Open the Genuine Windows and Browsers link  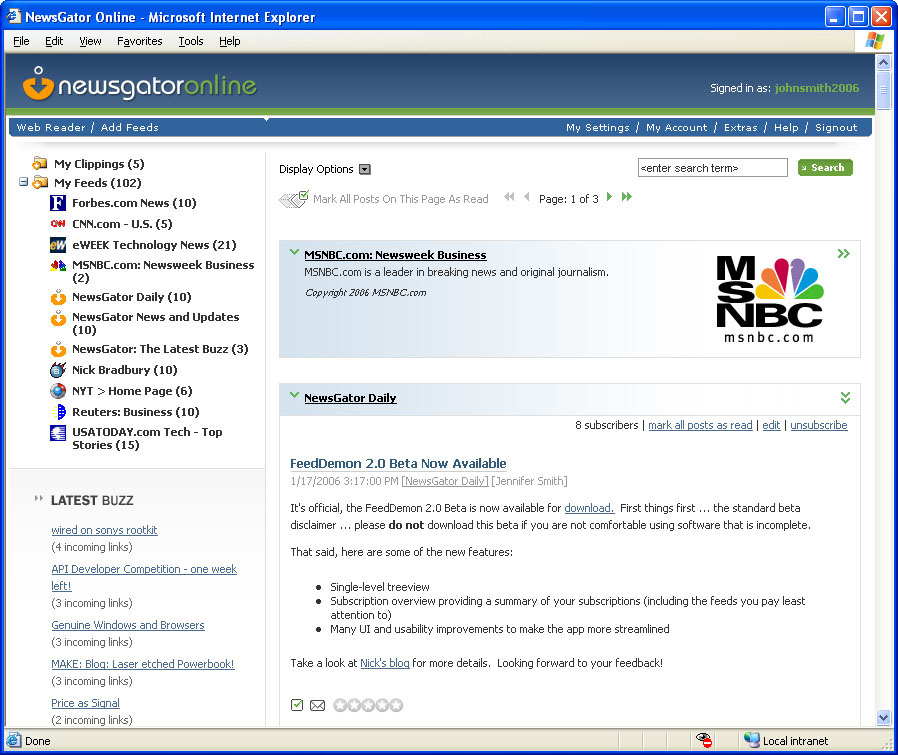click(128, 625)
